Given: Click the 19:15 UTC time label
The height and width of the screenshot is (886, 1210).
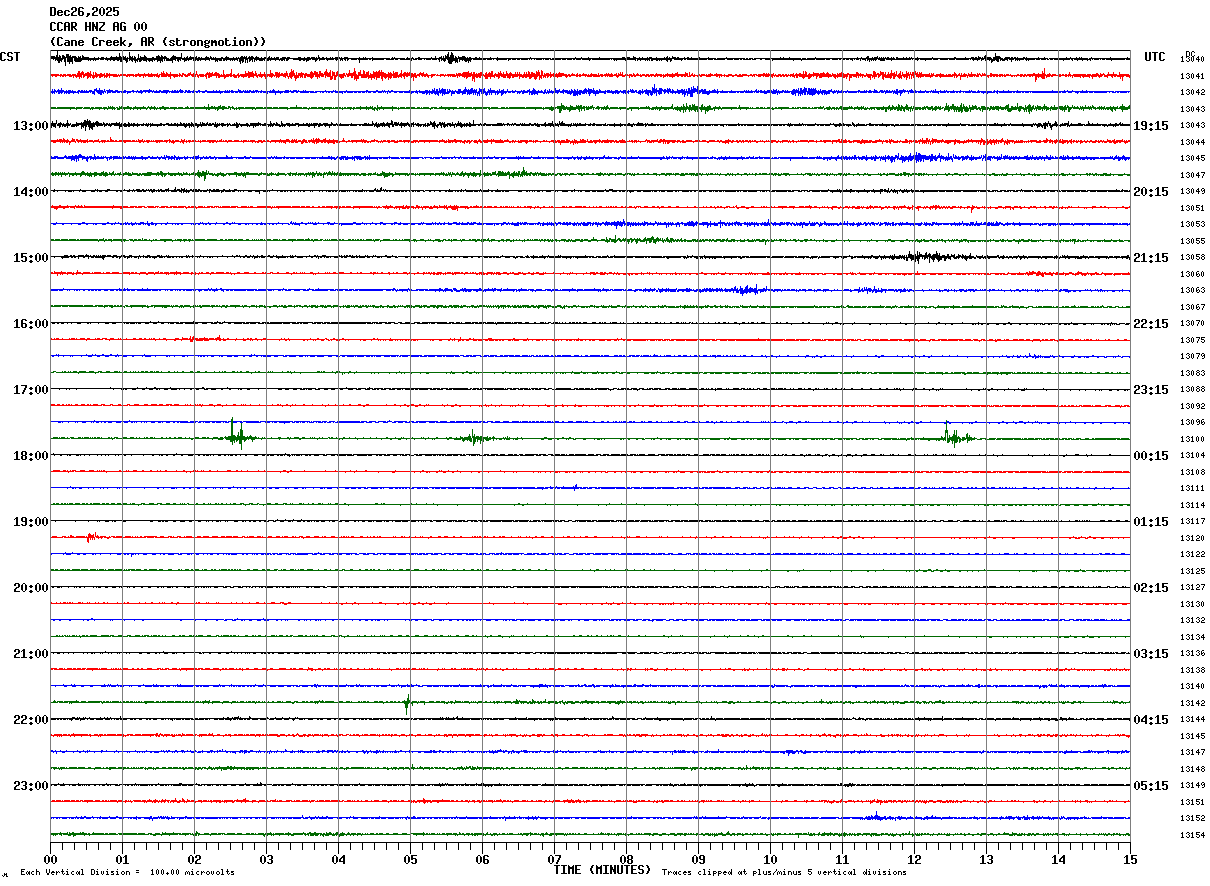Looking at the screenshot, I should [x=1151, y=126].
